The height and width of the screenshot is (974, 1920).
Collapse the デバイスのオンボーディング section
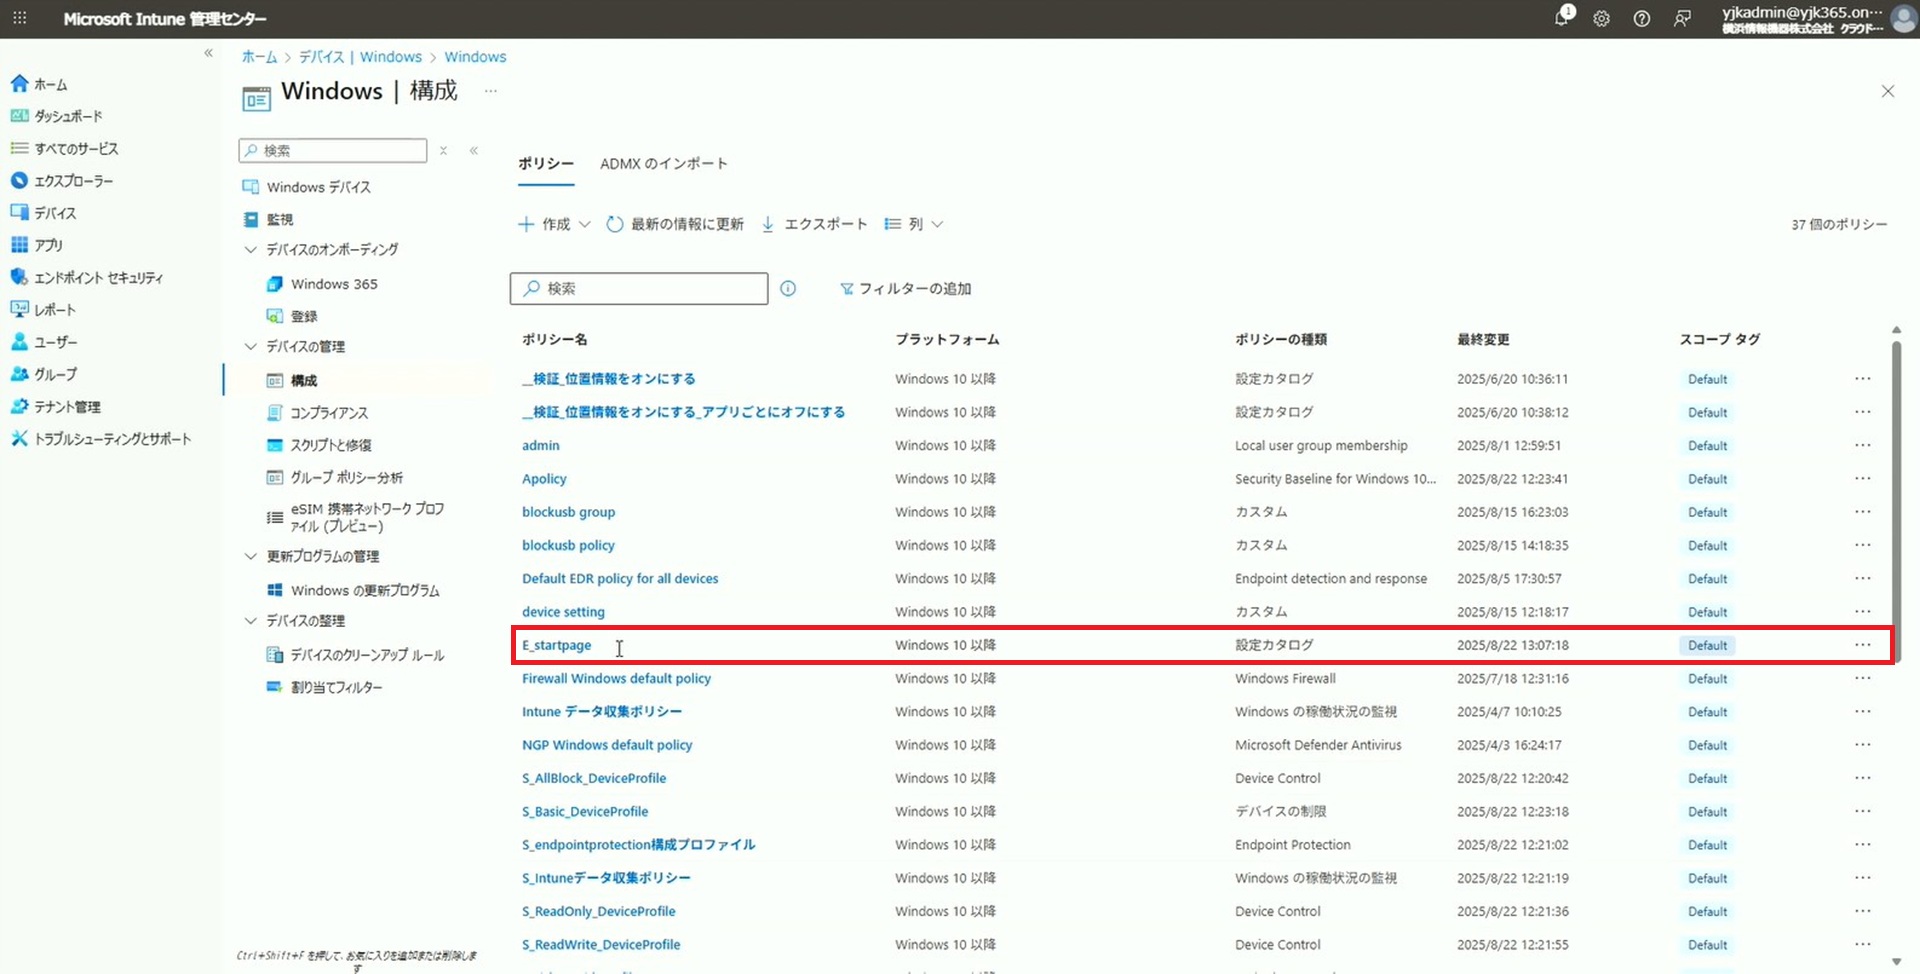coord(251,249)
